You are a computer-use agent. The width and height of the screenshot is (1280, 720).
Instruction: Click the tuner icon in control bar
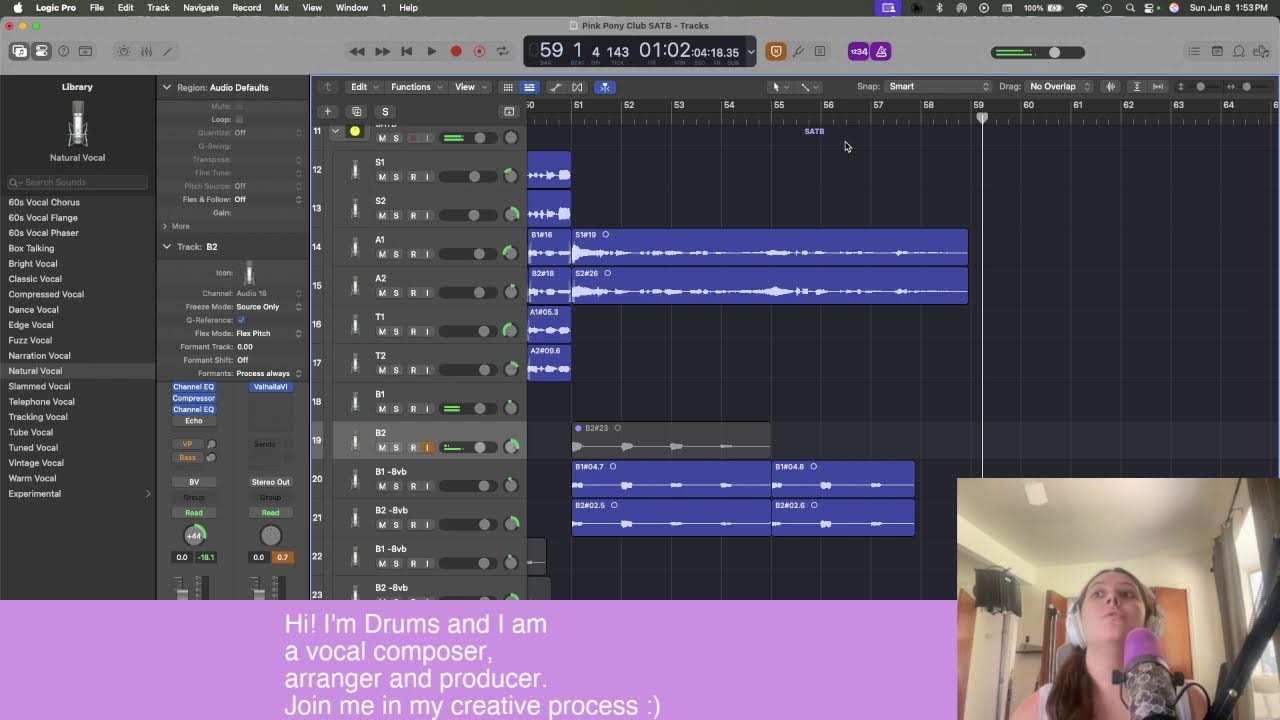[x=798, y=51]
